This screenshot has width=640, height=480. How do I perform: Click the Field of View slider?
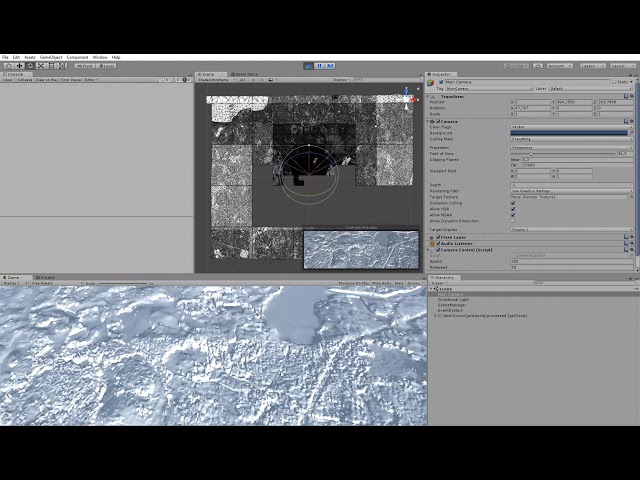click(x=563, y=154)
